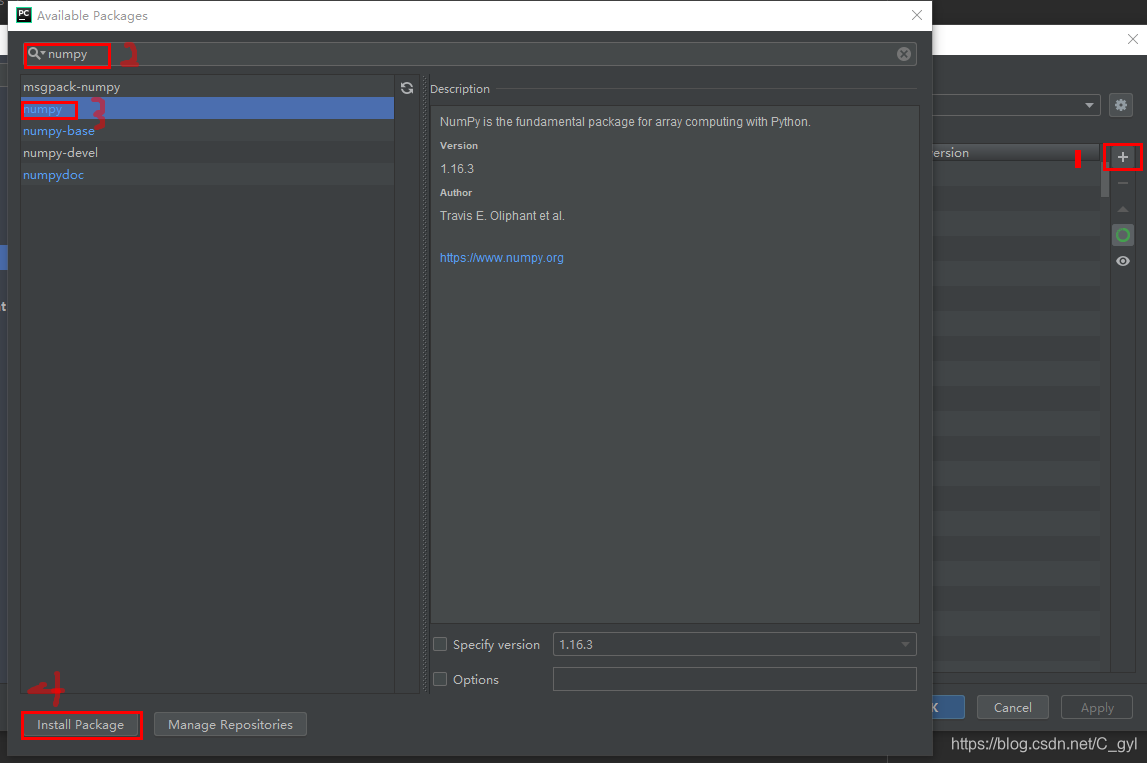Toggle the show early releases eye icon
Image resolution: width=1147 pixels, height=763 pixels.
pyautogui.click(x=1123, y=261)
